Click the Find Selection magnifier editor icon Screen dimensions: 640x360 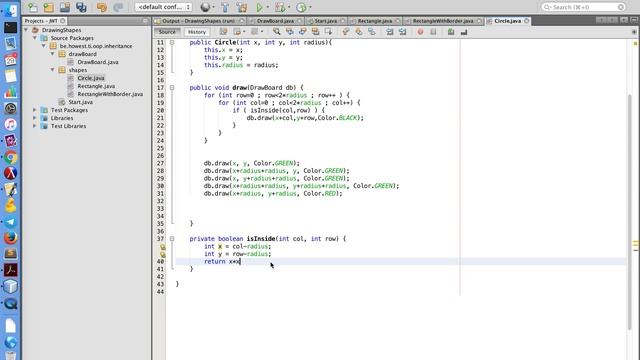coord(276,32)
